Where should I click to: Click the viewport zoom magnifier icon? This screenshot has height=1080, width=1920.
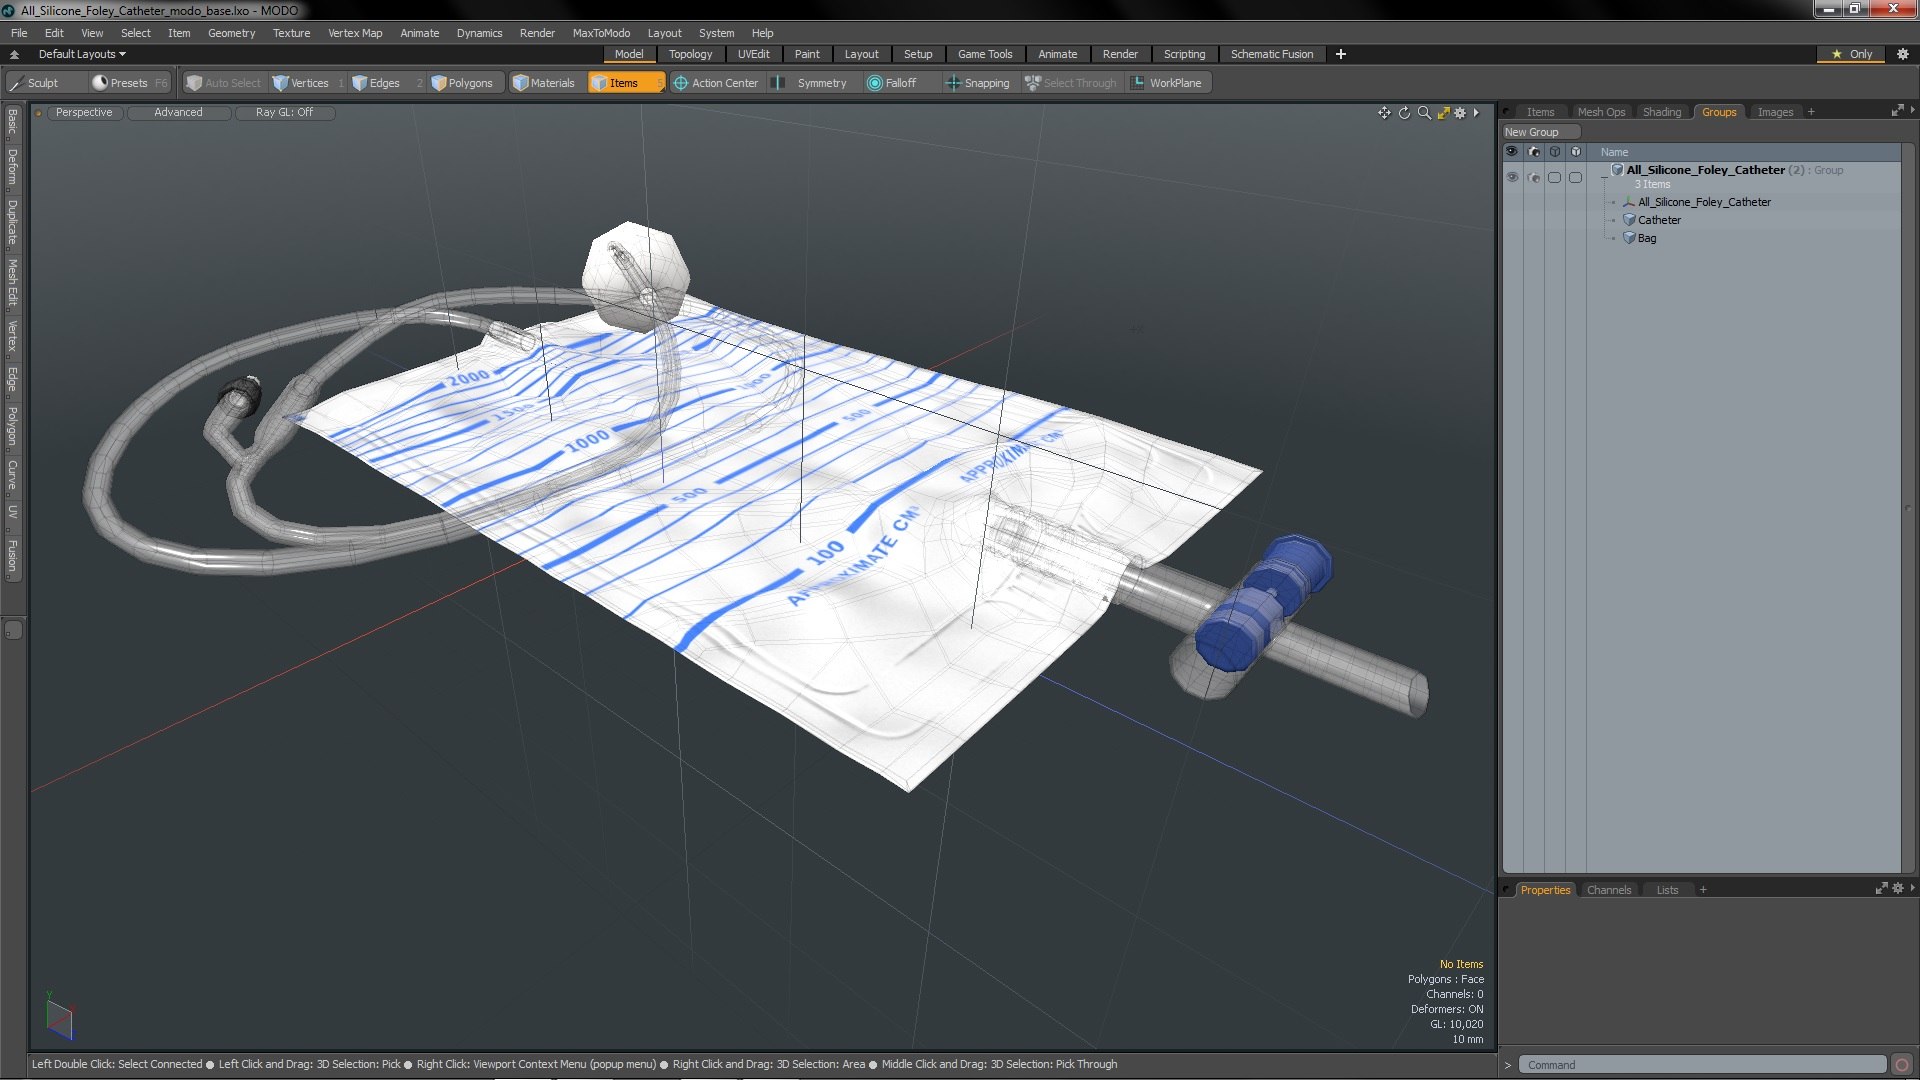(1424, 113)
